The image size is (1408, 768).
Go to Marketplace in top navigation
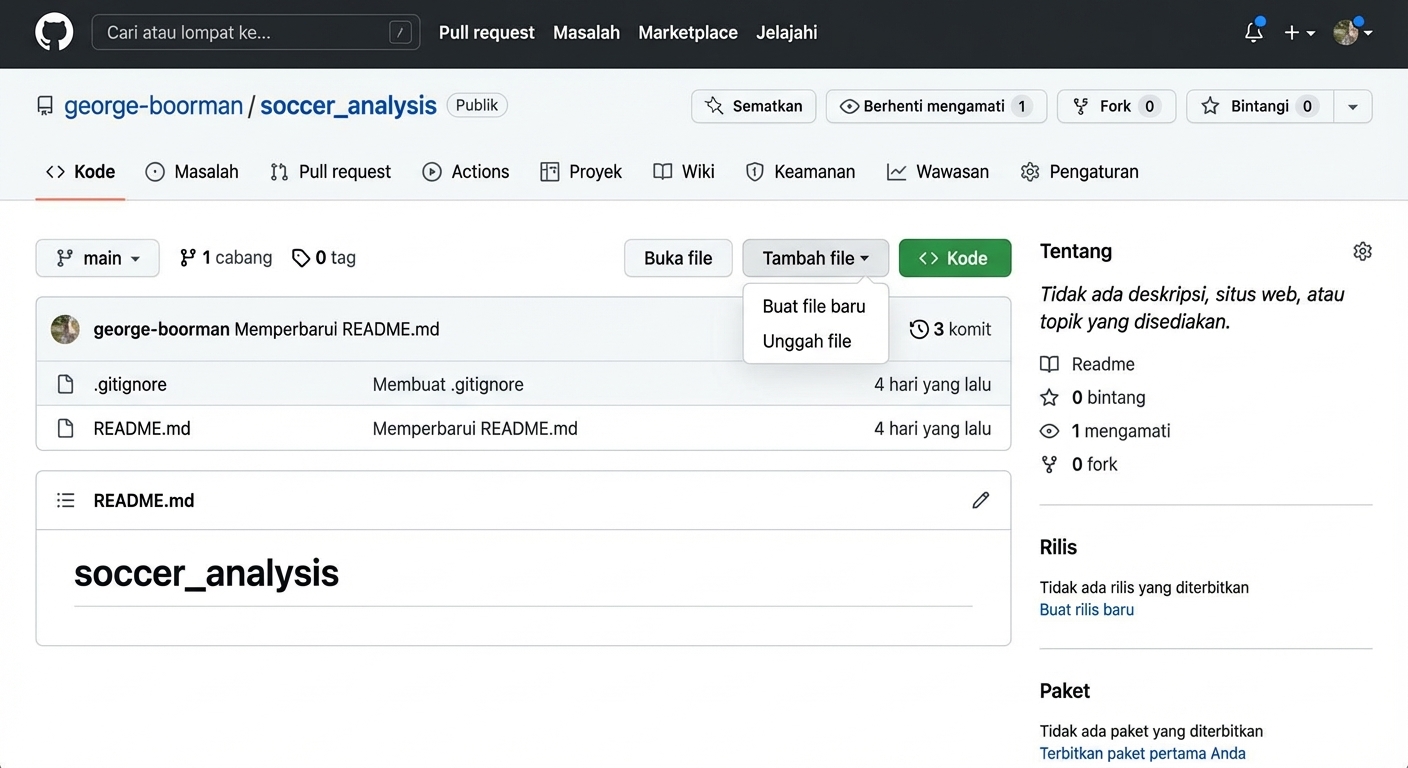point(688,33)
